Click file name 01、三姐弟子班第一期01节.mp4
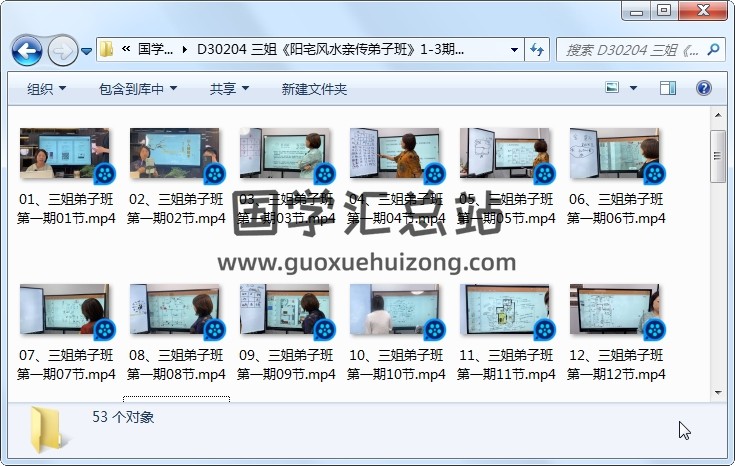735x466 pixels. pyautogui.click(x=66, y=209)
